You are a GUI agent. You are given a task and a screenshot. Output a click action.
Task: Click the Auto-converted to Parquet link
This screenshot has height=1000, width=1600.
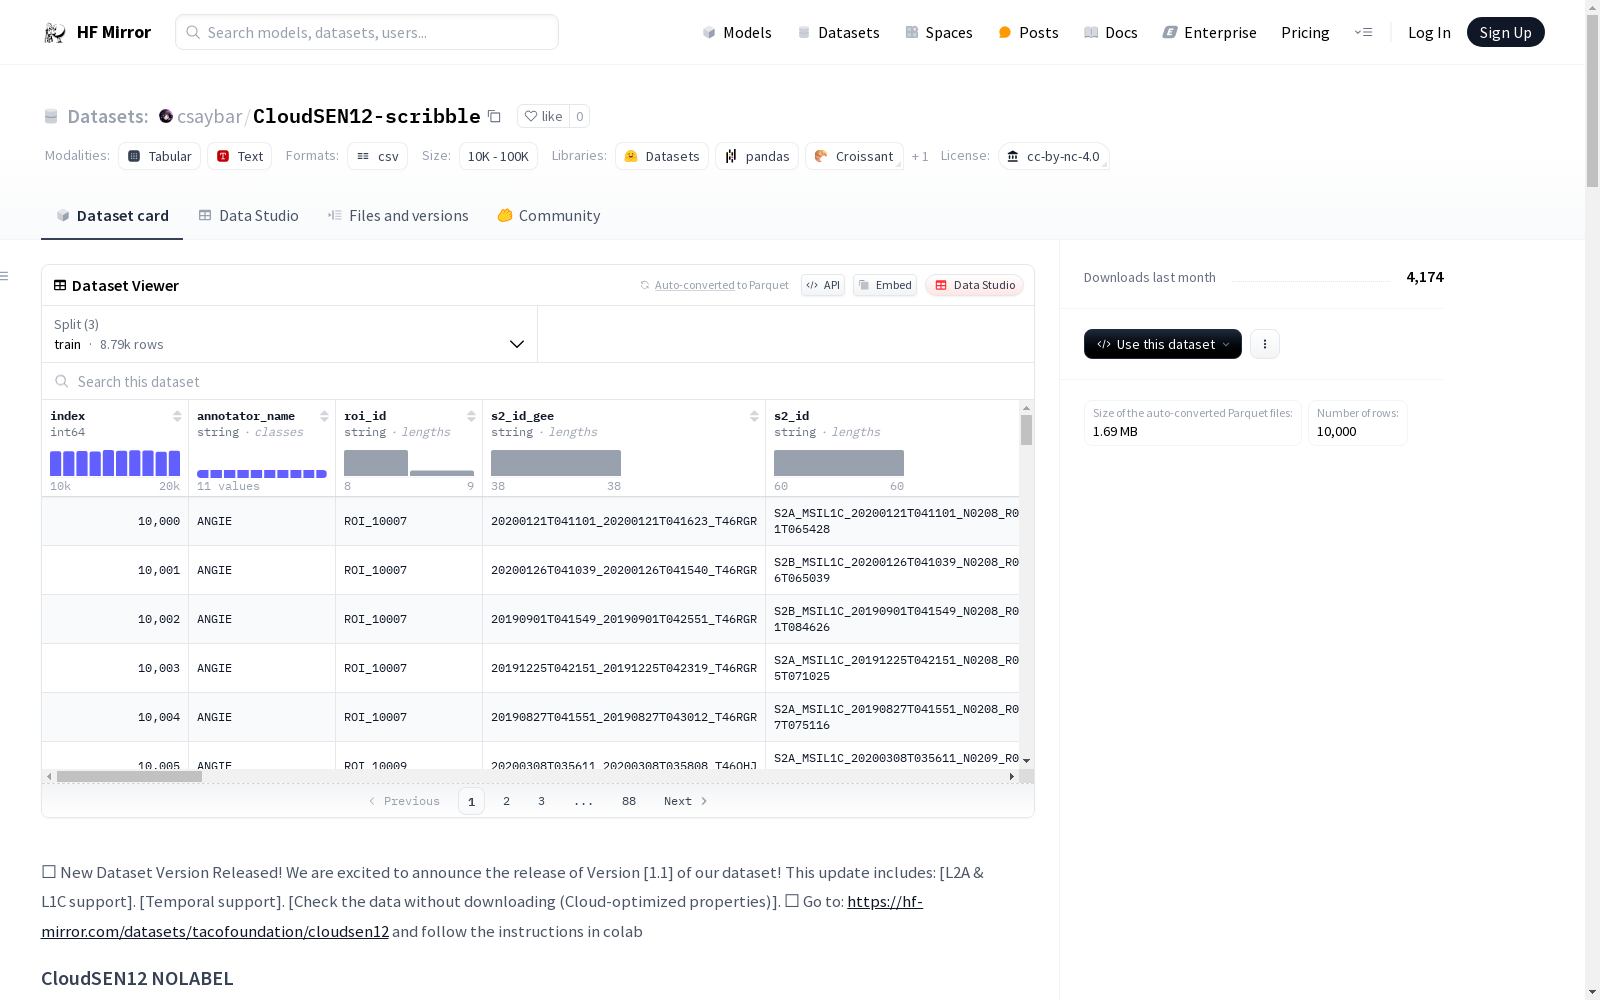pyautogui.click(x=714, y=285)
